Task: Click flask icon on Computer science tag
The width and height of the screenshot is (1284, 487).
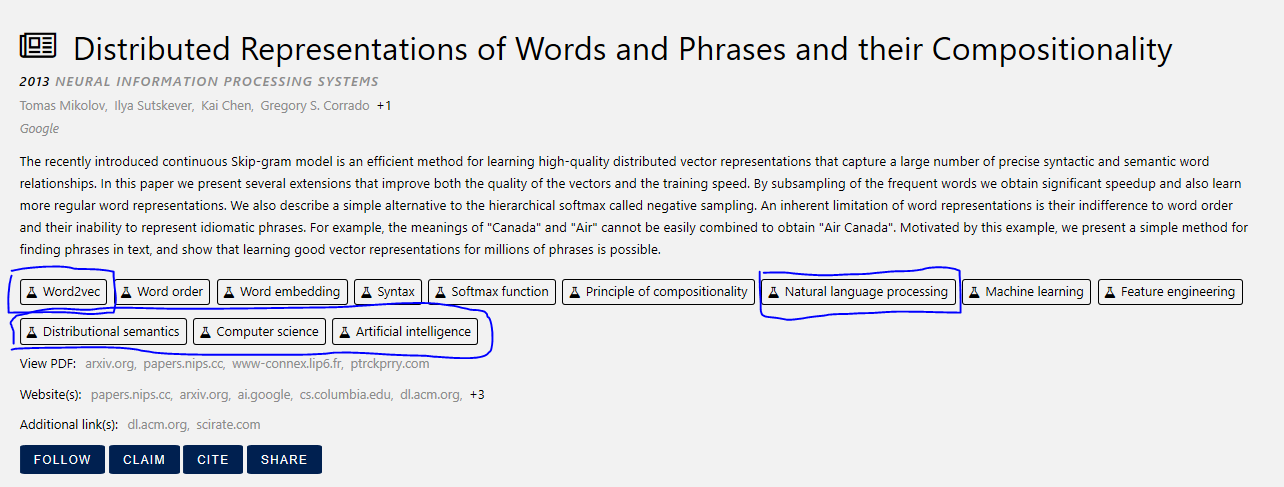Action: point(205,332)
